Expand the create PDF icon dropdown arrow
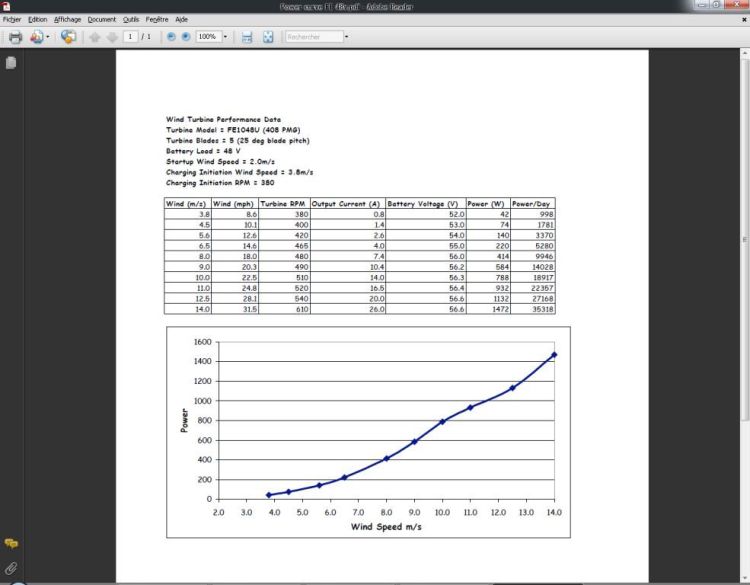This screenshot has height=585, width=750. 48,37
